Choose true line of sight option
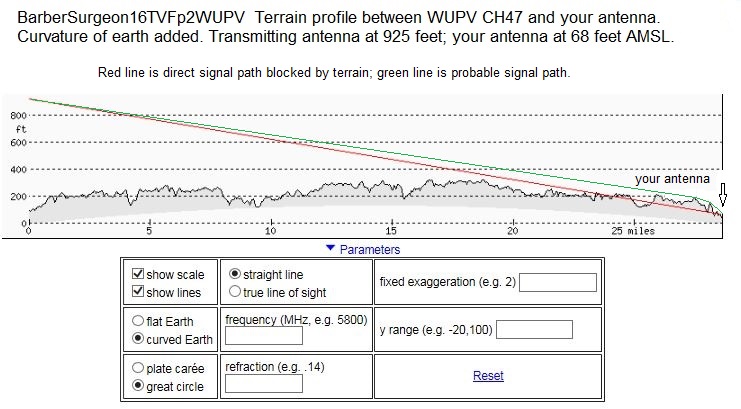Screen dimensions: 741x409 235,292
